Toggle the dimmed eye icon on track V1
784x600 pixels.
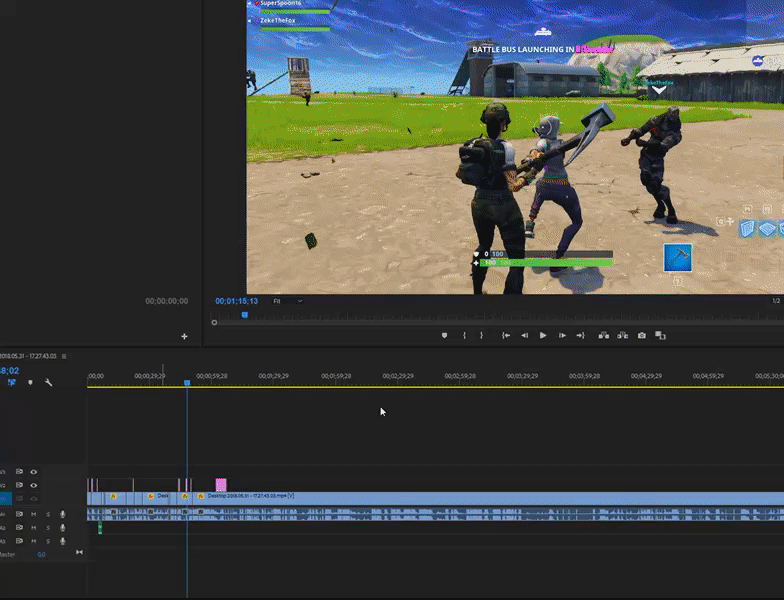(x=34, y=498)
